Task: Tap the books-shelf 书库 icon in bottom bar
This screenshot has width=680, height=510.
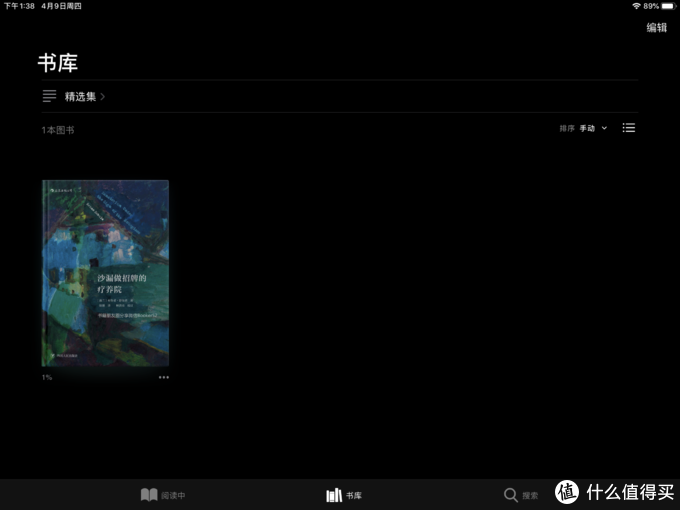Action: coord(334,495)
